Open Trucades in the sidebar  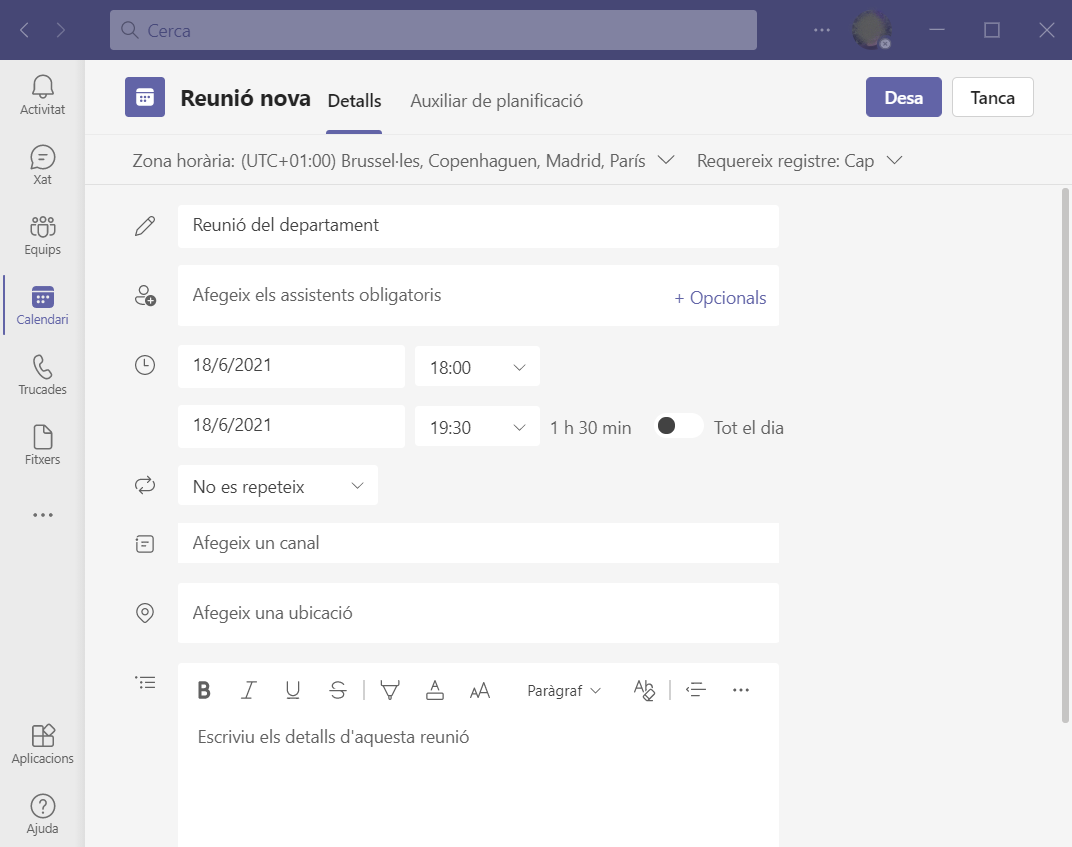point(42,375)
